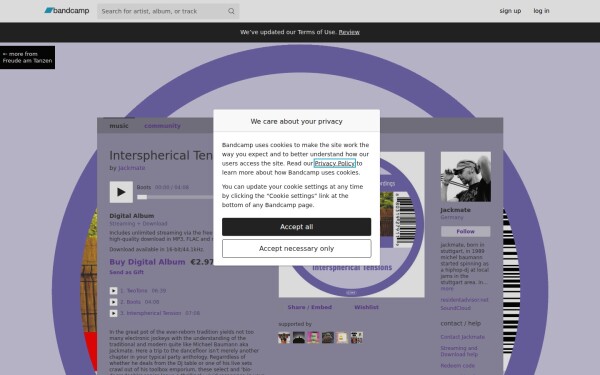Screen dimensions: 600x375
Task: Open the Terms of Use Review link
Action: tap(349, 32)
